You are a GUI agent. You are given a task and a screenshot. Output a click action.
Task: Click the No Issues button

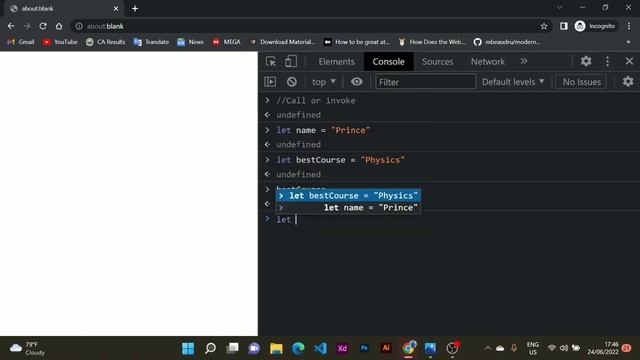(582, 82)
